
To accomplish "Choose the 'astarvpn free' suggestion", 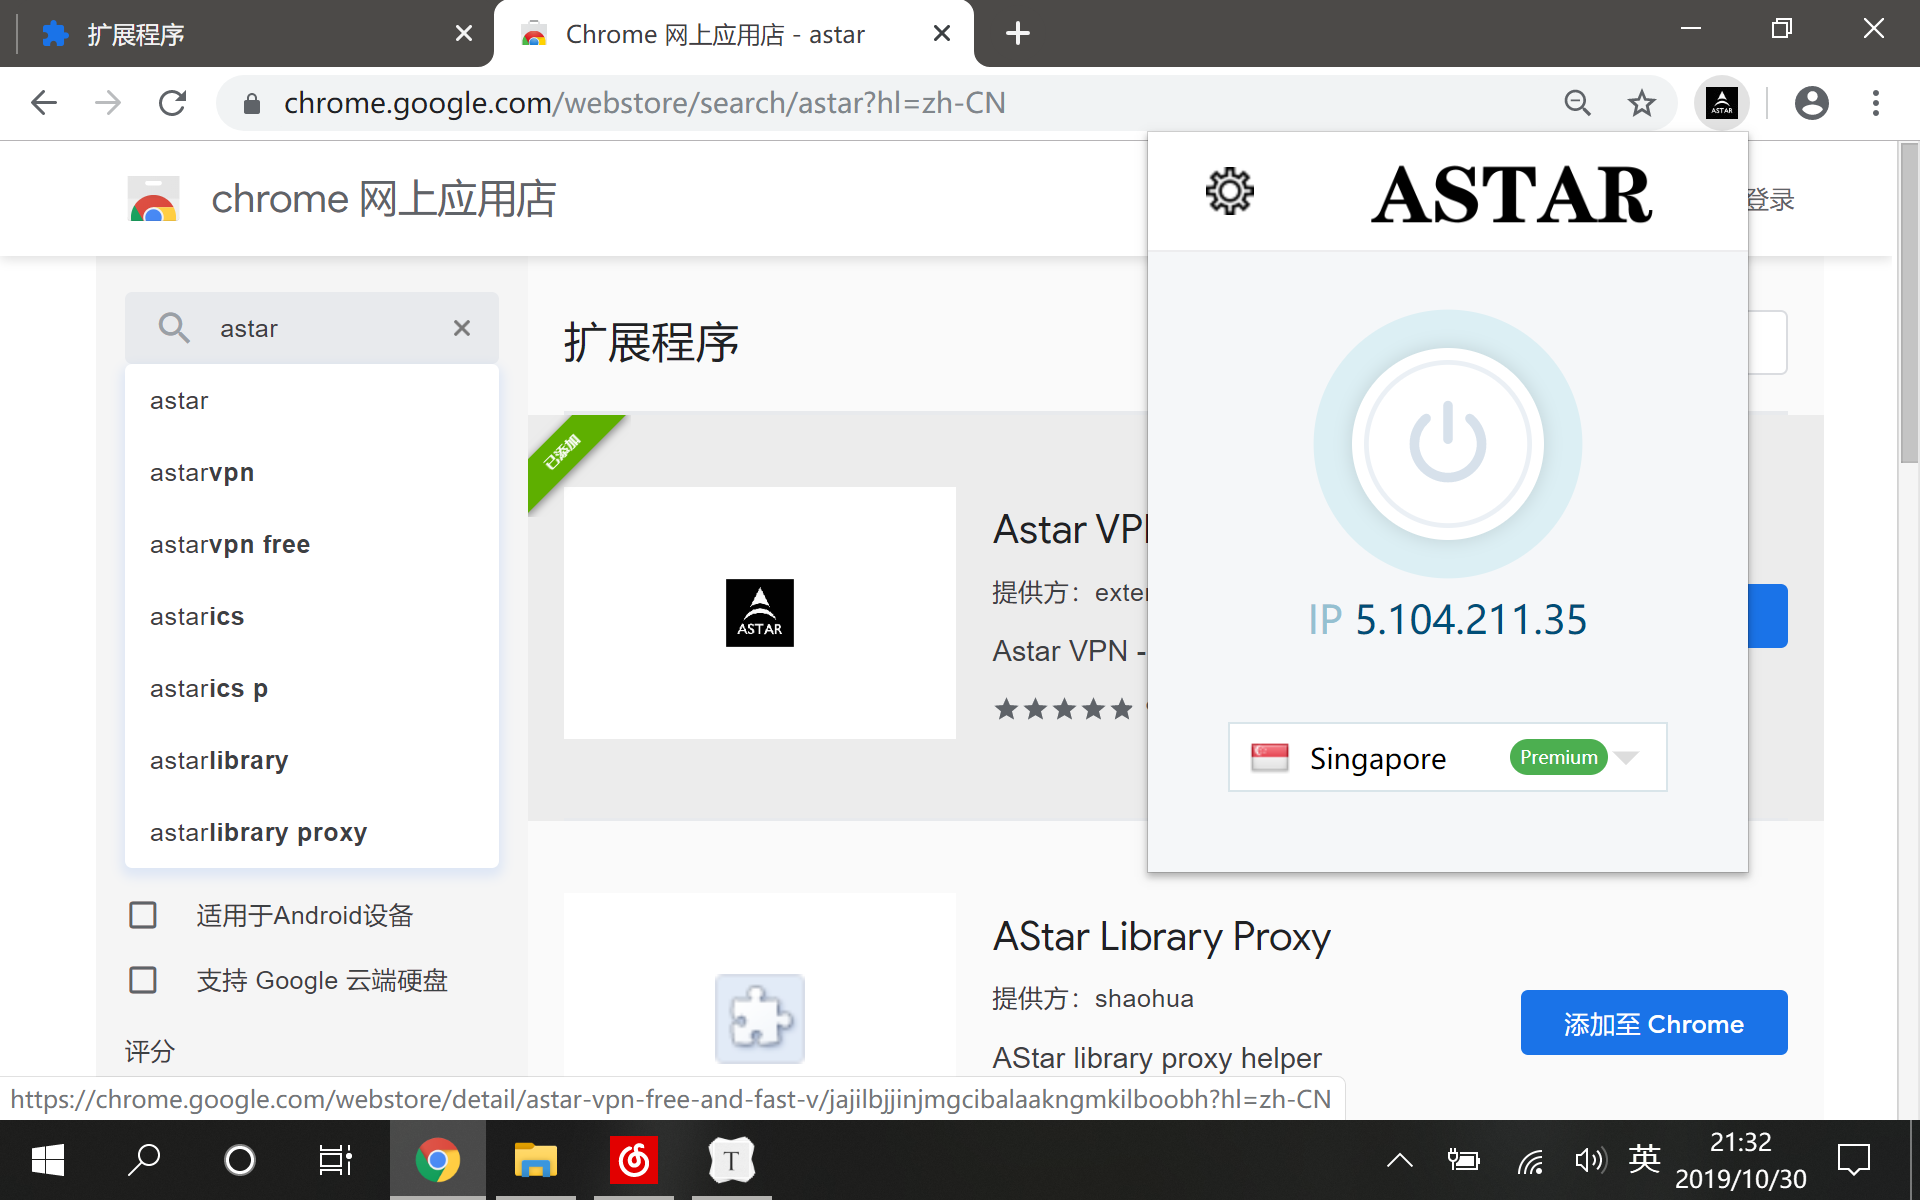I will 311,545.
